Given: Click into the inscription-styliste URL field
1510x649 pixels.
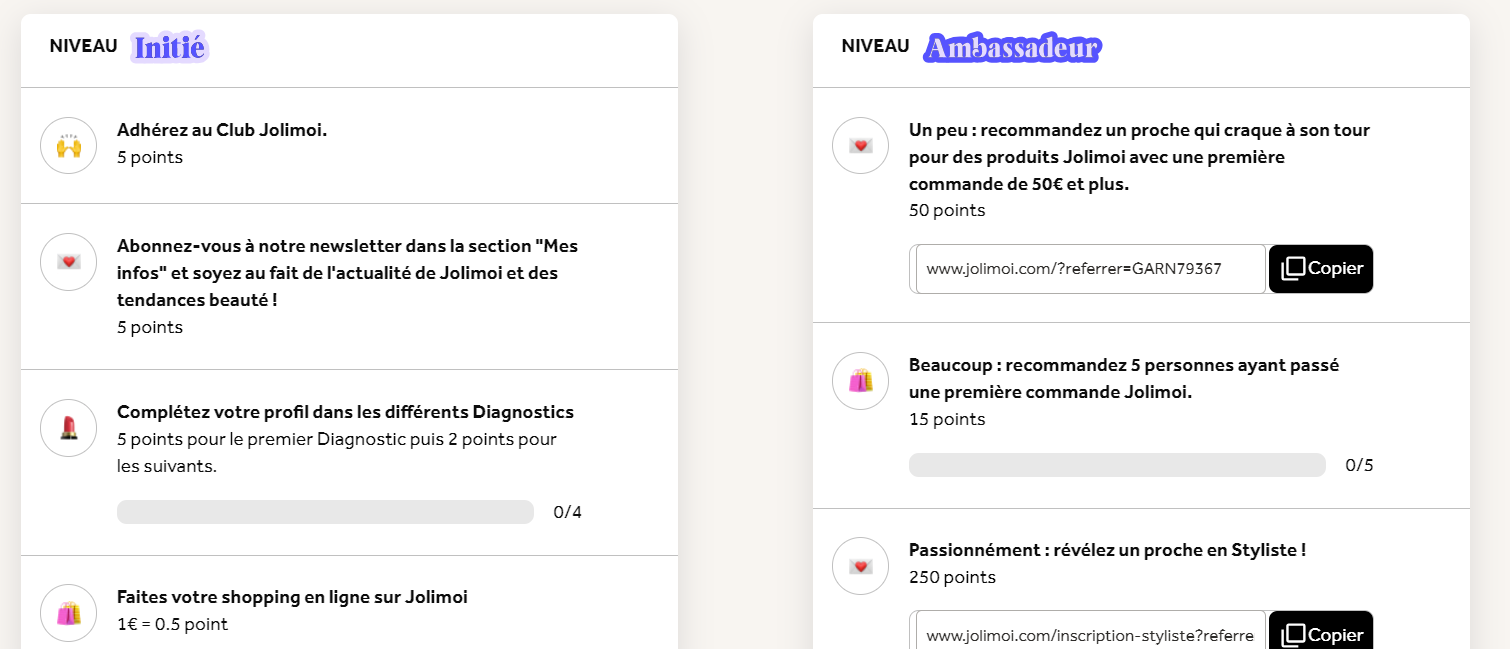Looking at the screenshot, I should pyautogui.click(x=1090, y=635).
